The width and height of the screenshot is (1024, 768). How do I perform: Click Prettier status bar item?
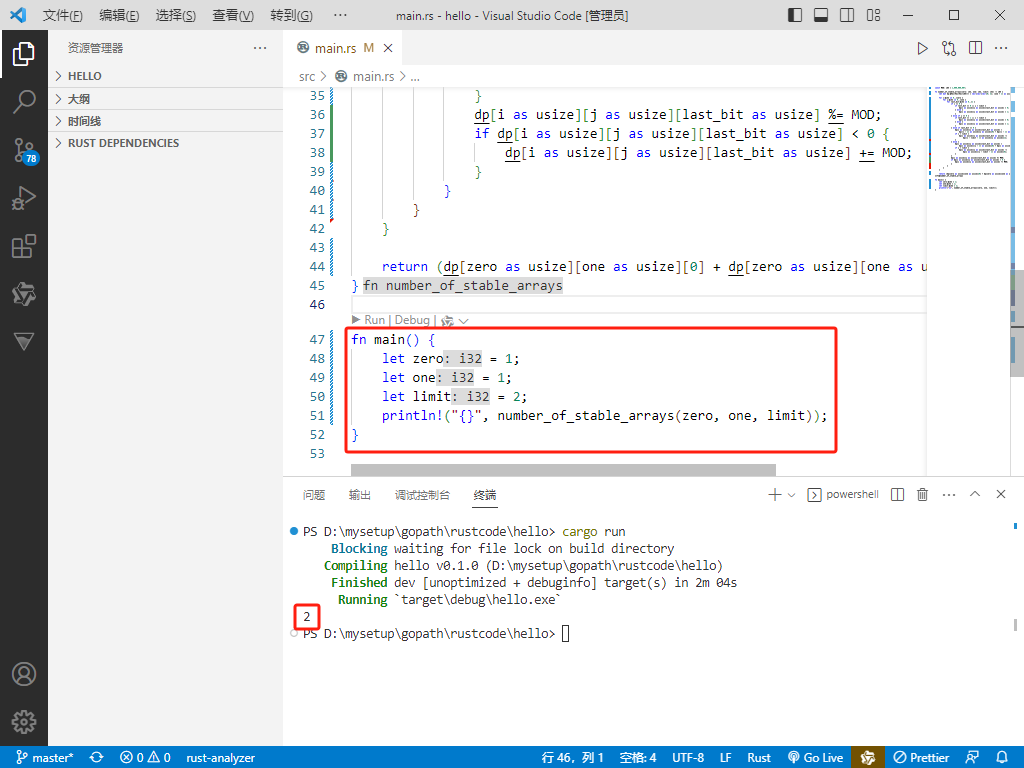[x=921, y=758]
